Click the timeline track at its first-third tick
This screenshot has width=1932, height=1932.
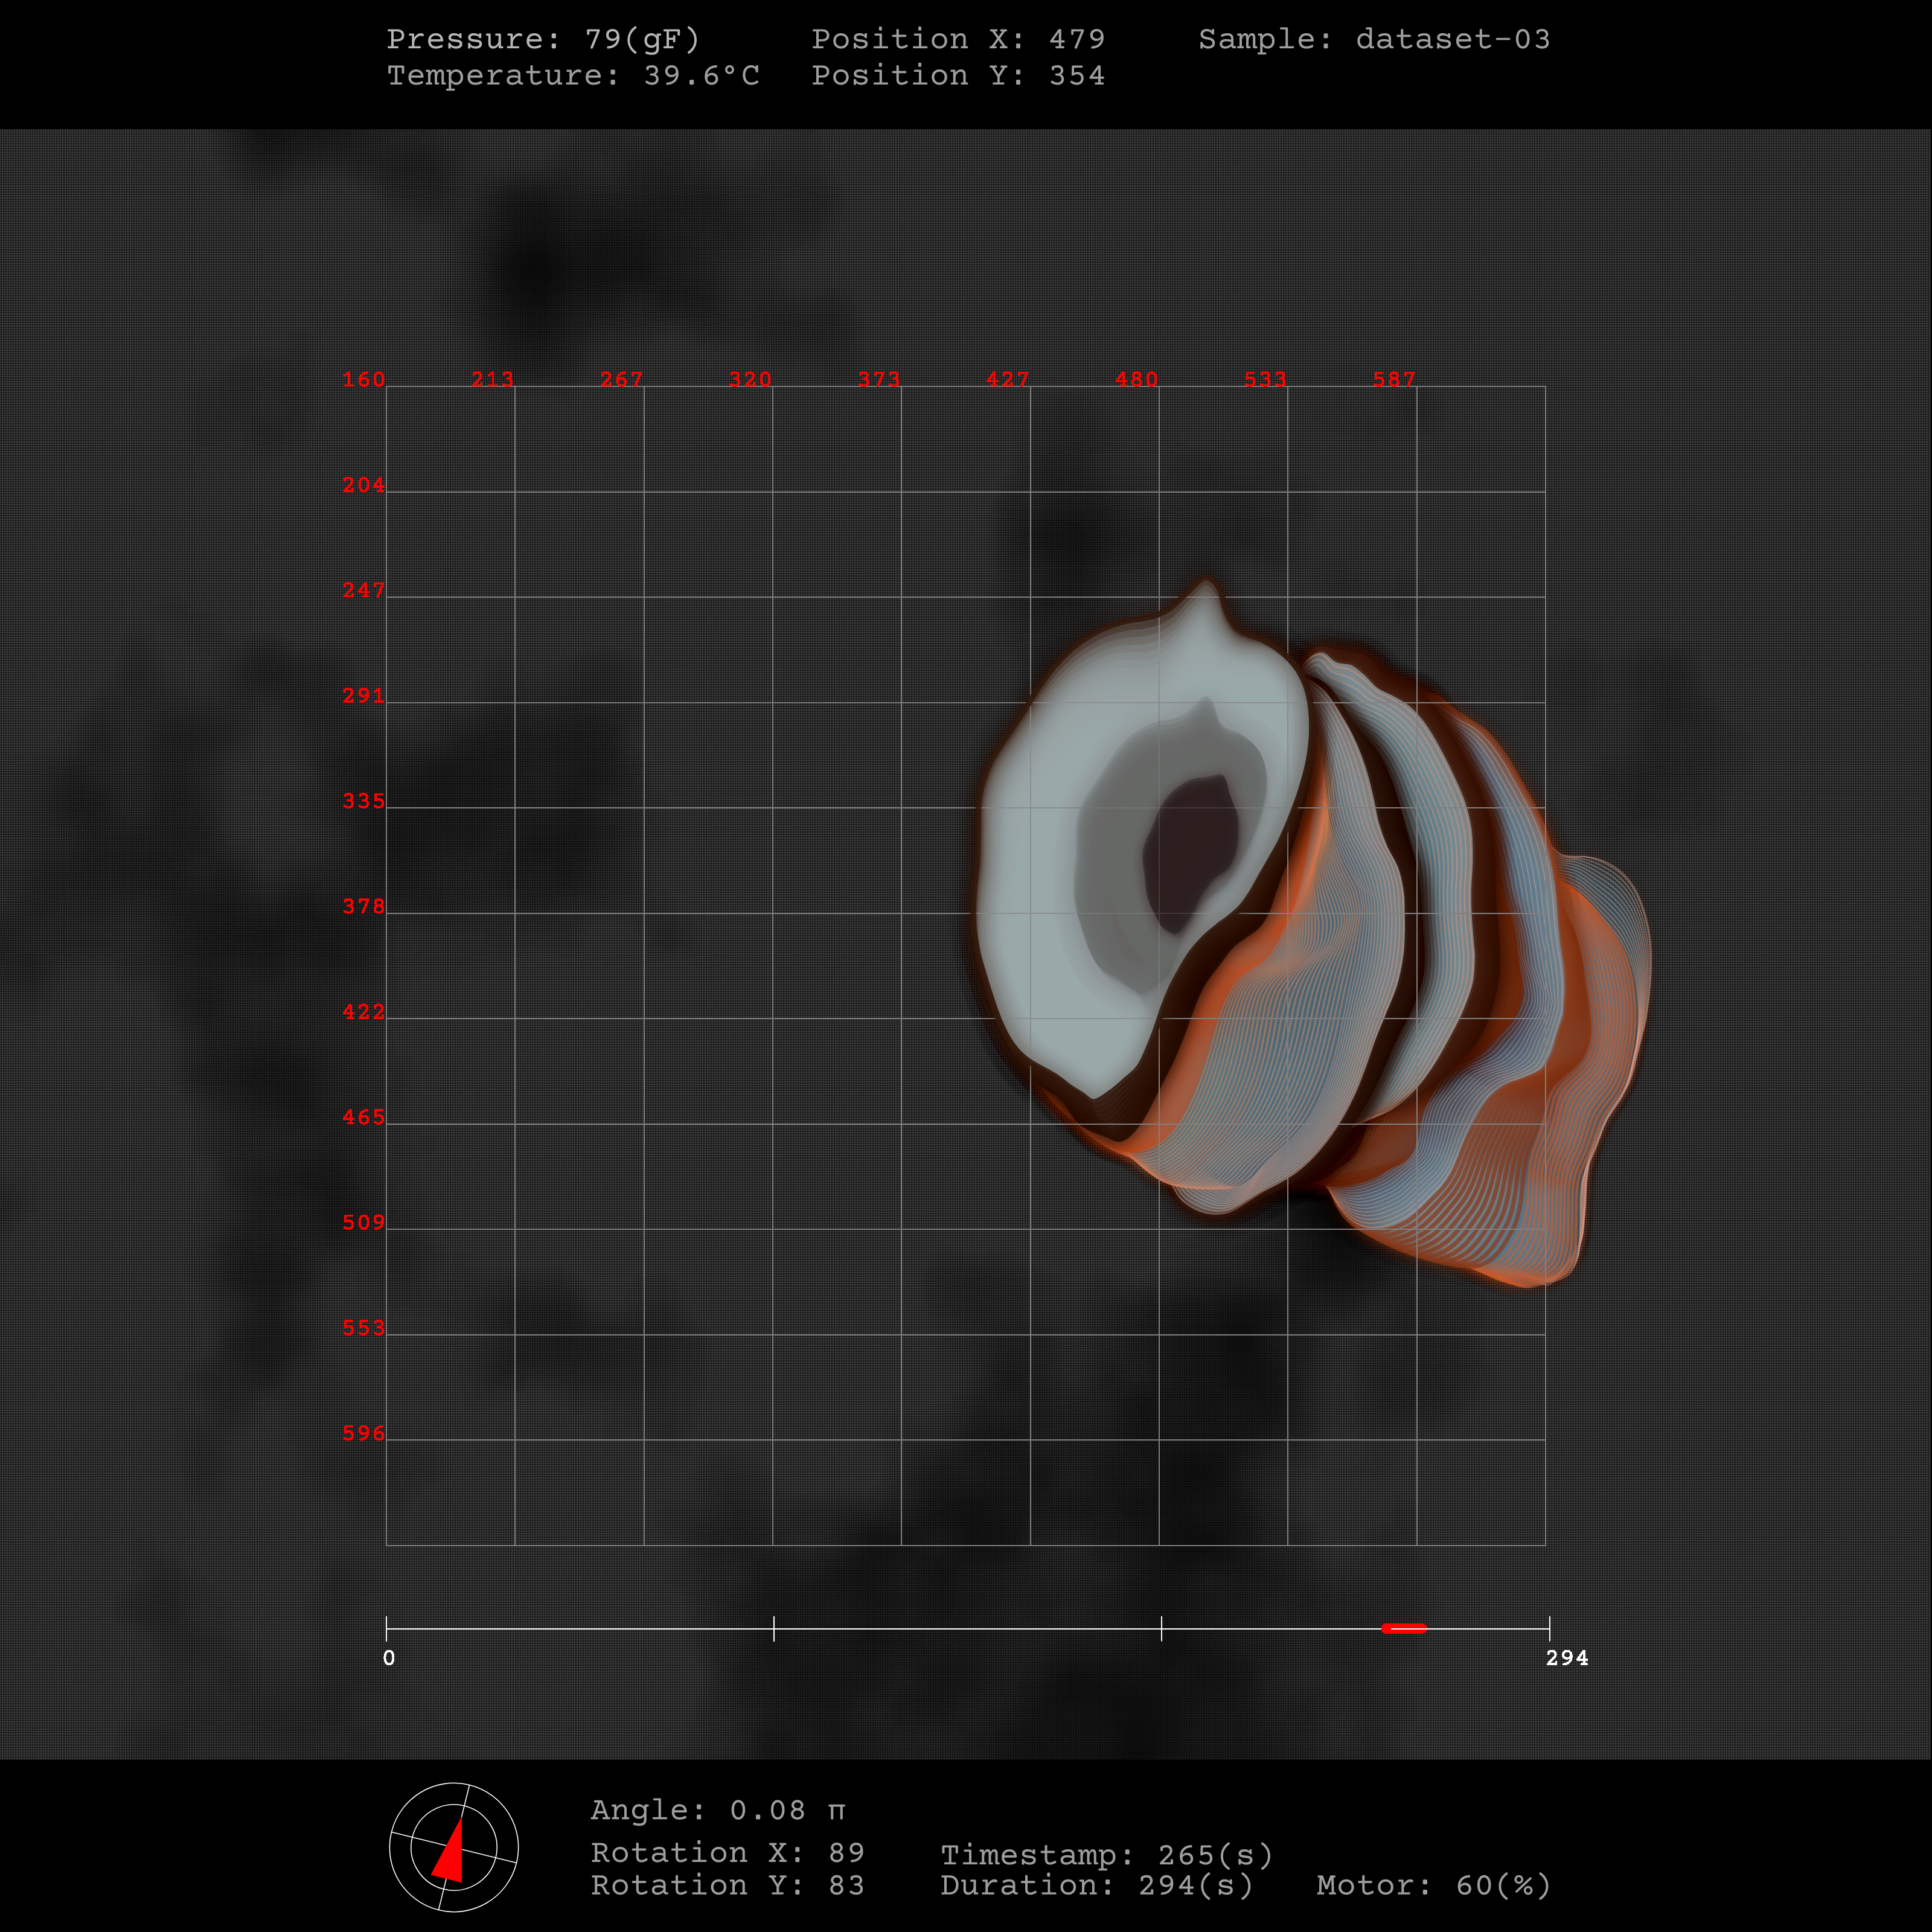click(x=774, y=1628)
